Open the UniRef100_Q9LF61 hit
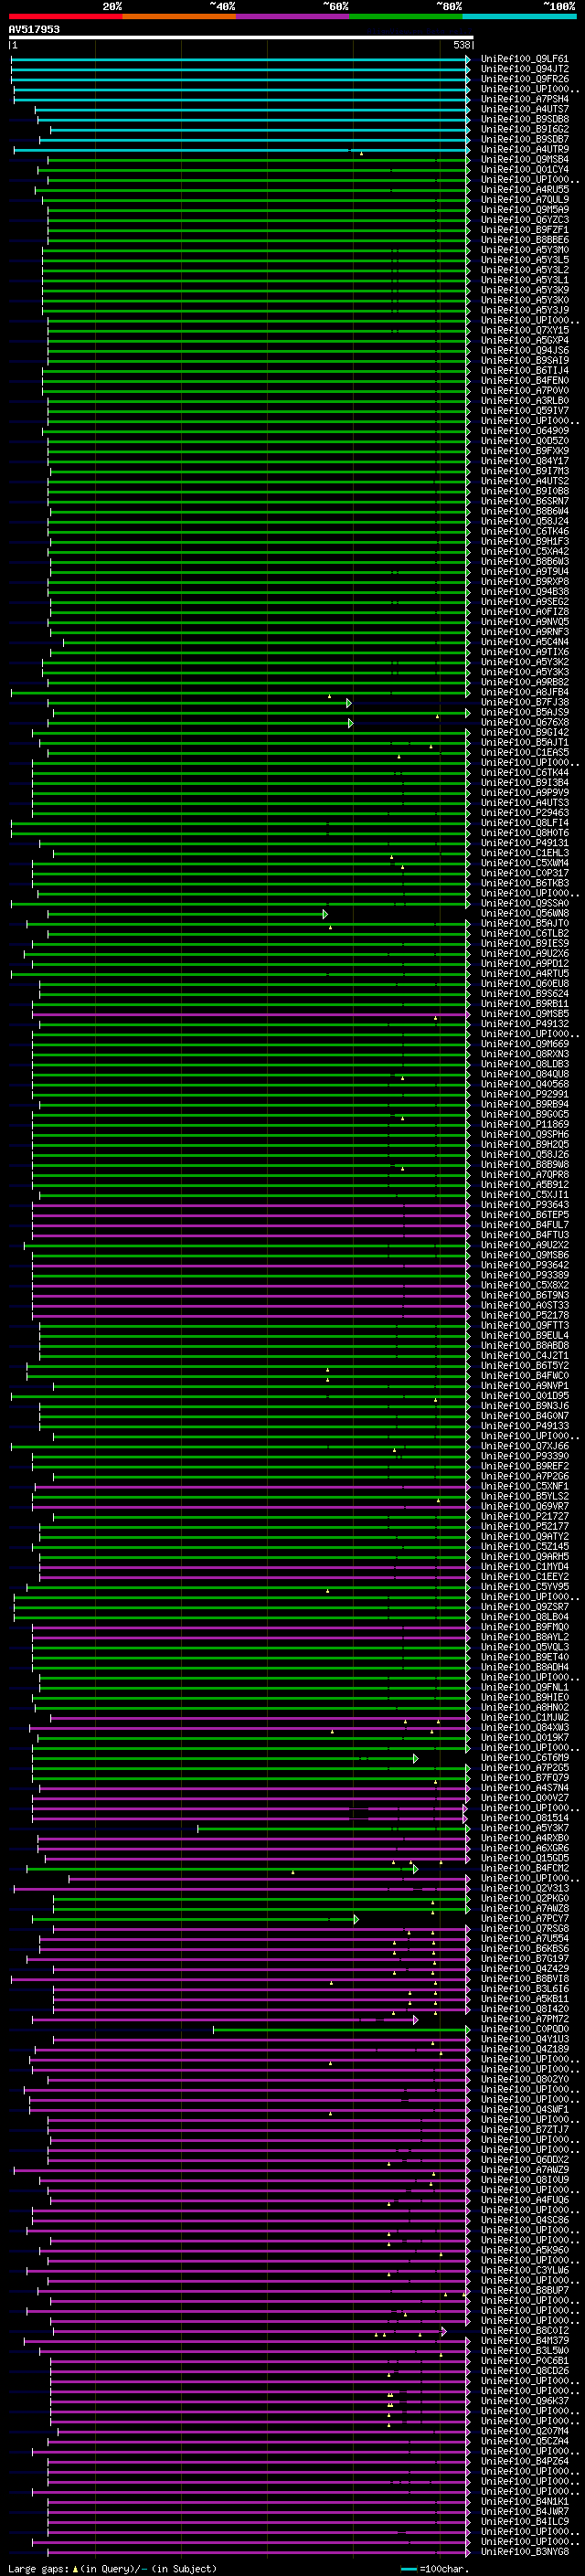This screenshot has width=585, height=2576. [524, 59]
